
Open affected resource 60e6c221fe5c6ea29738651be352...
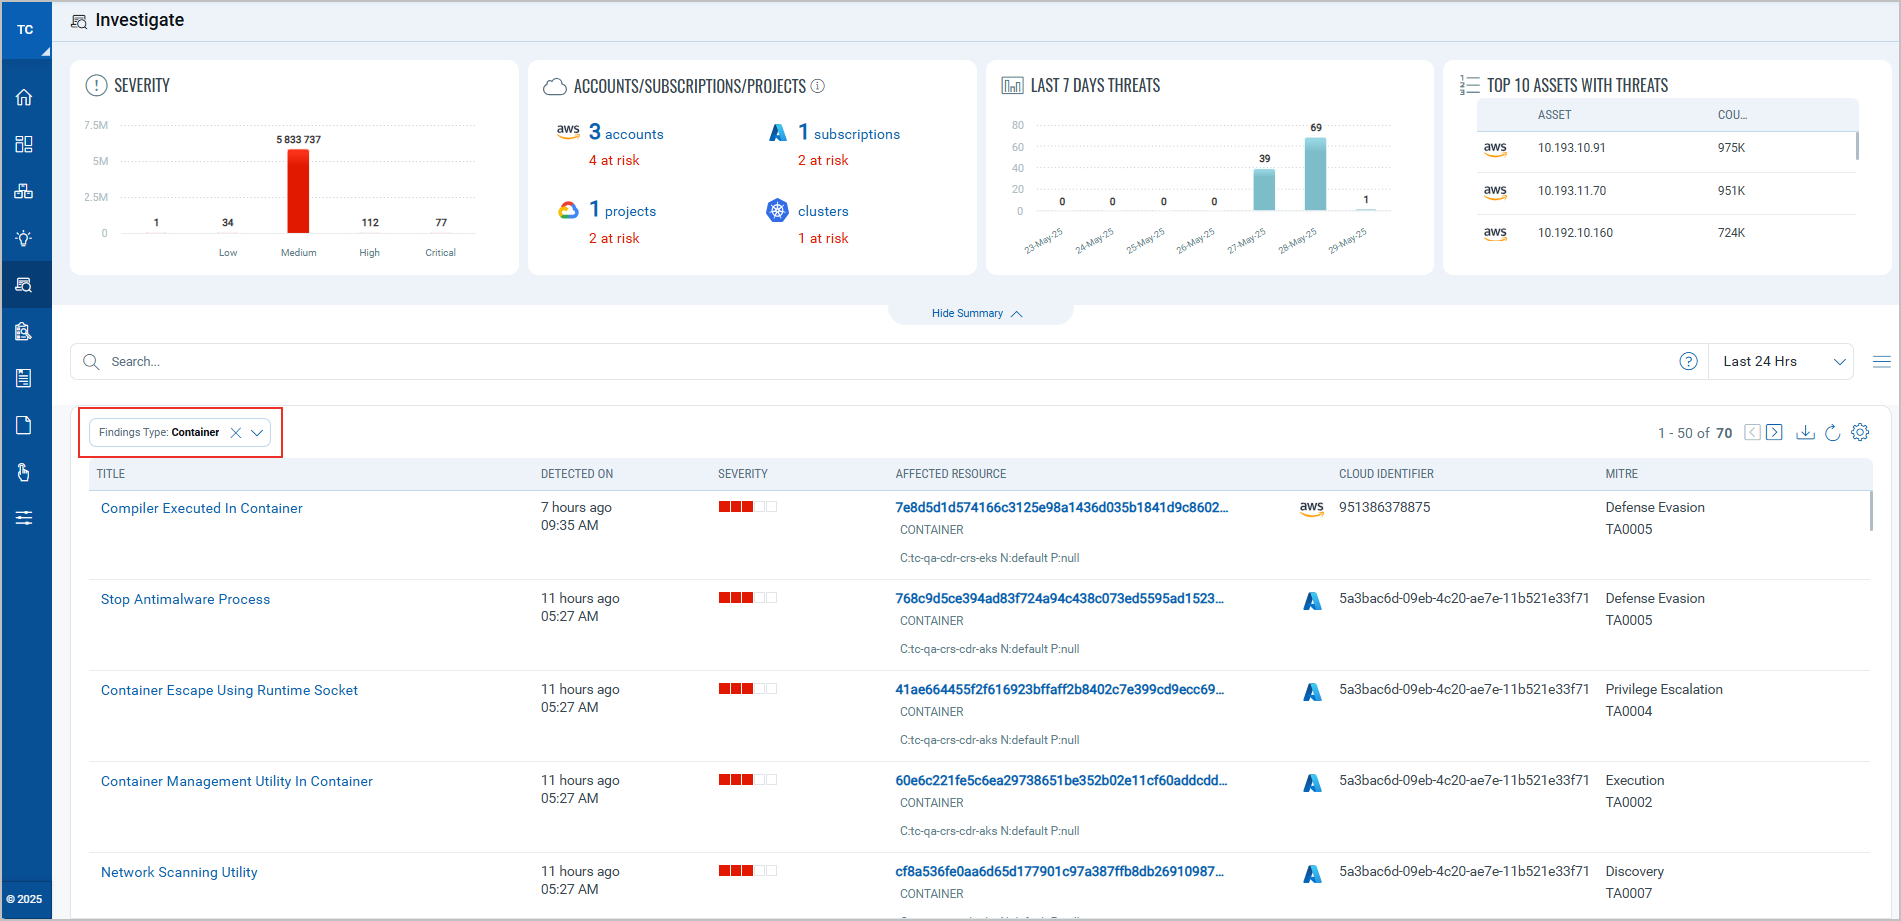pyautogui.click(x=1061, y=780)
